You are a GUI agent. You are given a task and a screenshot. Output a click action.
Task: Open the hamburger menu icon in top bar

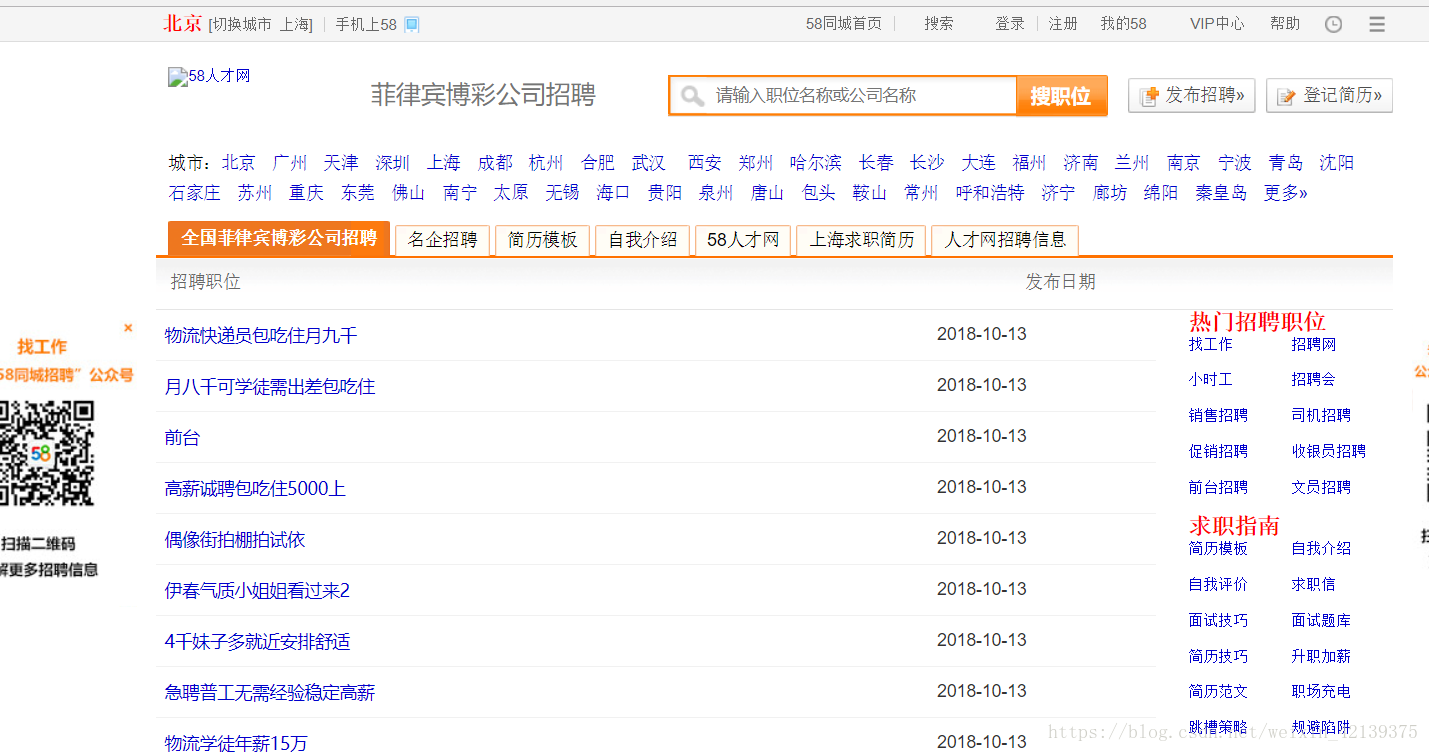coord(1377,24)
